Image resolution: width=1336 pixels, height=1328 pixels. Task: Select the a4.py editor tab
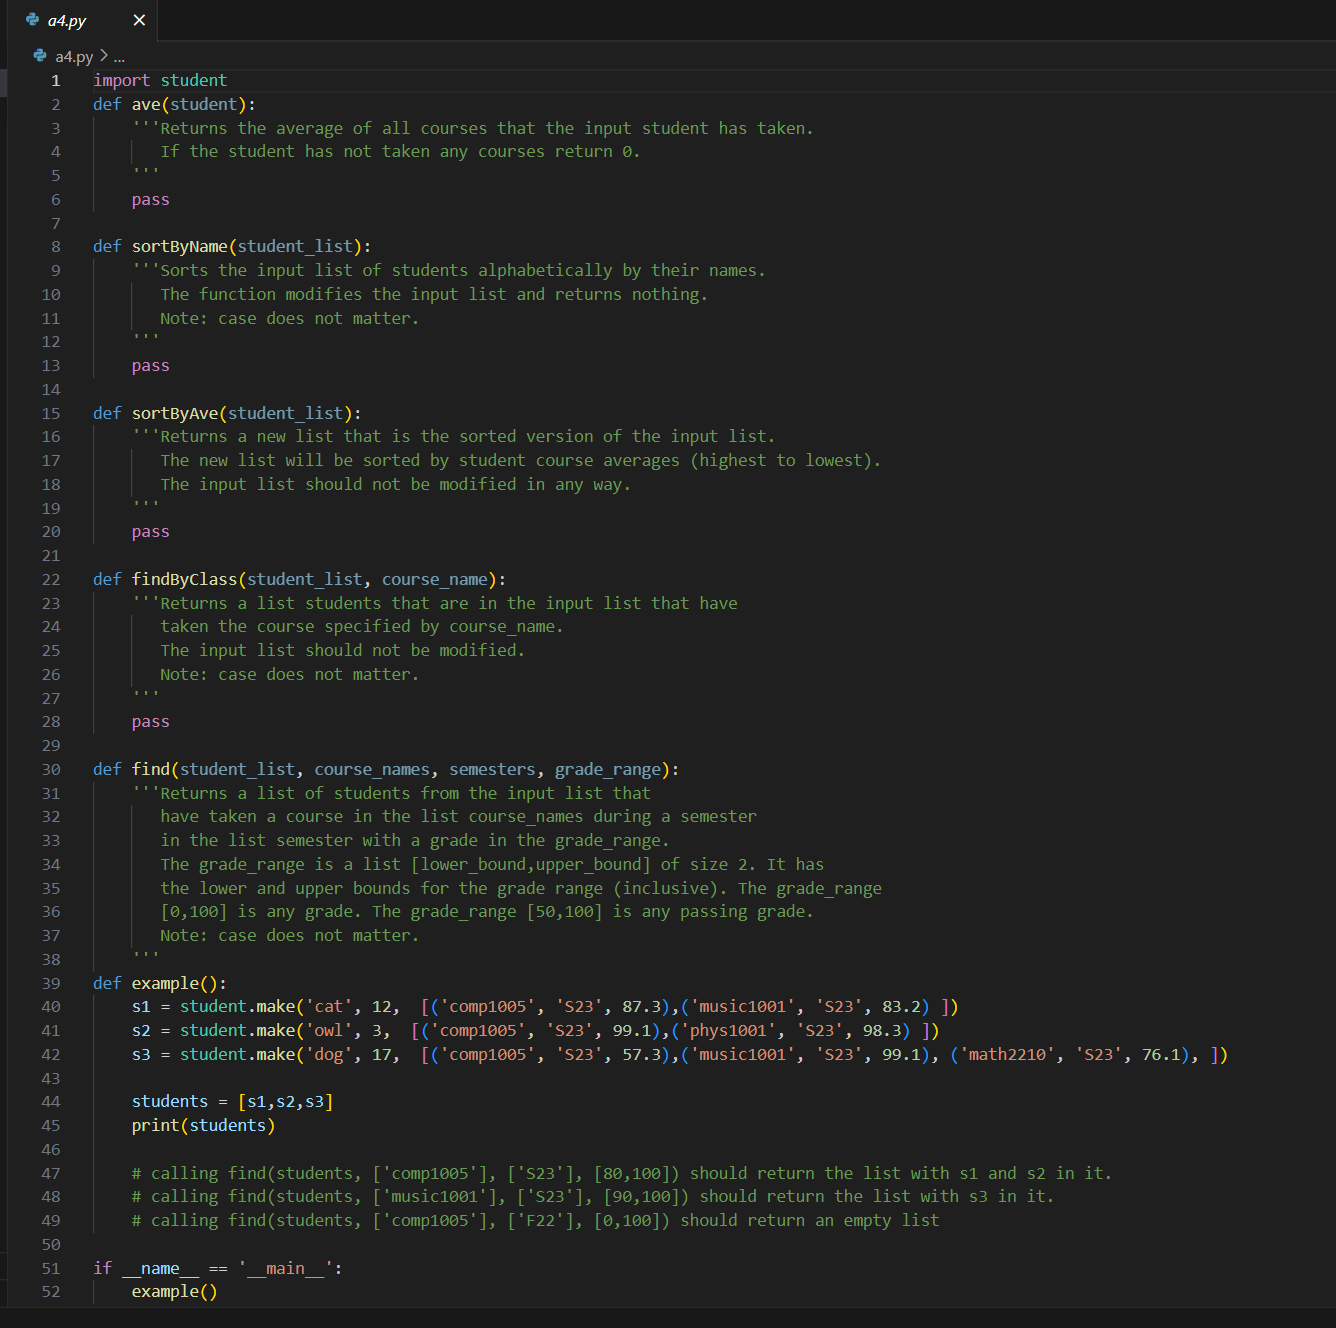pos(84,20)
